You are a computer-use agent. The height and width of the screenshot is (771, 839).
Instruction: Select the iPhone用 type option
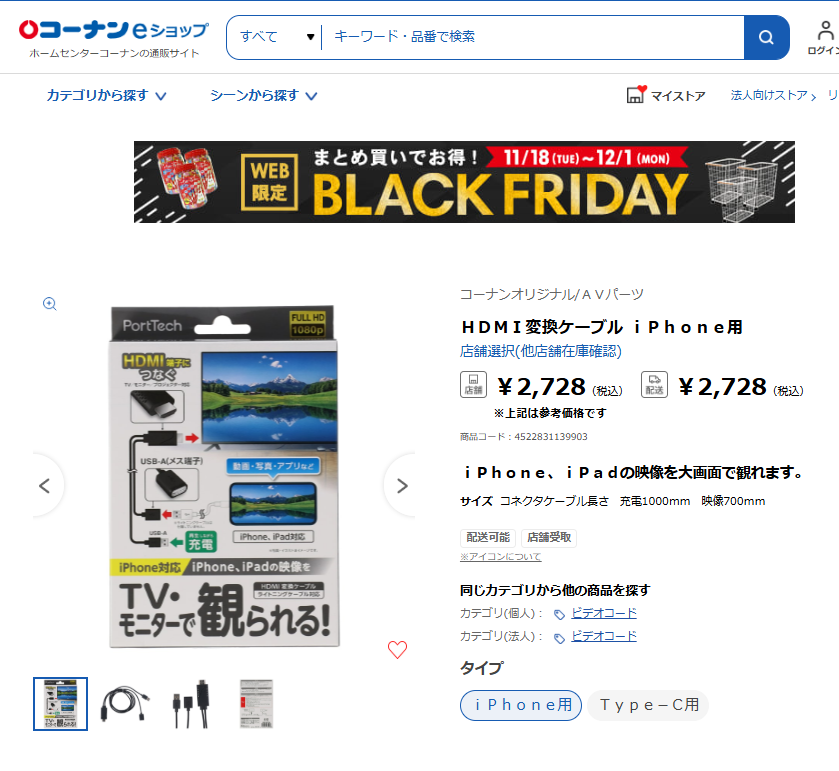521,705
